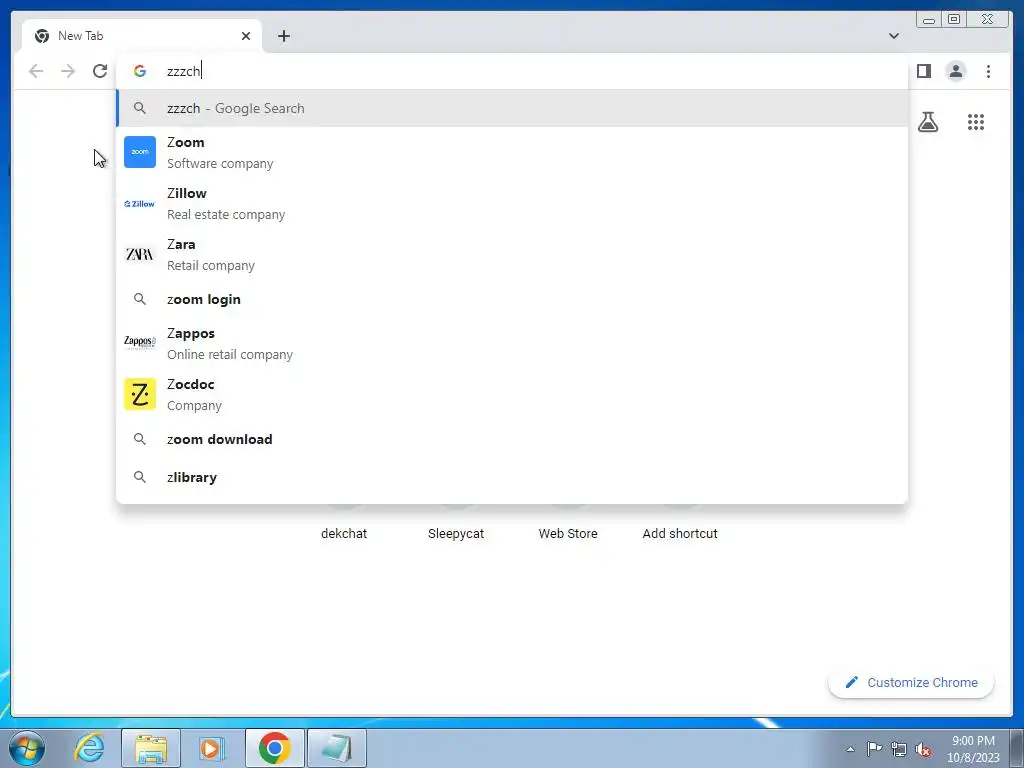Click the Customize Chrome button
Viewport: 1024px width, 768px height.
pos(911,682)
